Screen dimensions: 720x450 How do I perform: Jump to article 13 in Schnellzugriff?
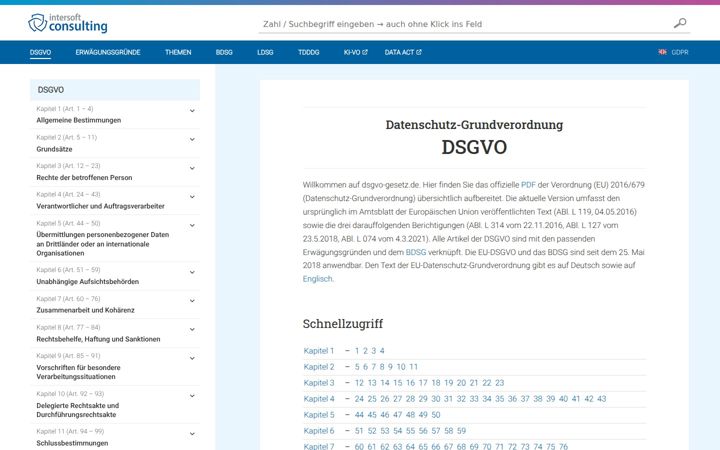372,383
